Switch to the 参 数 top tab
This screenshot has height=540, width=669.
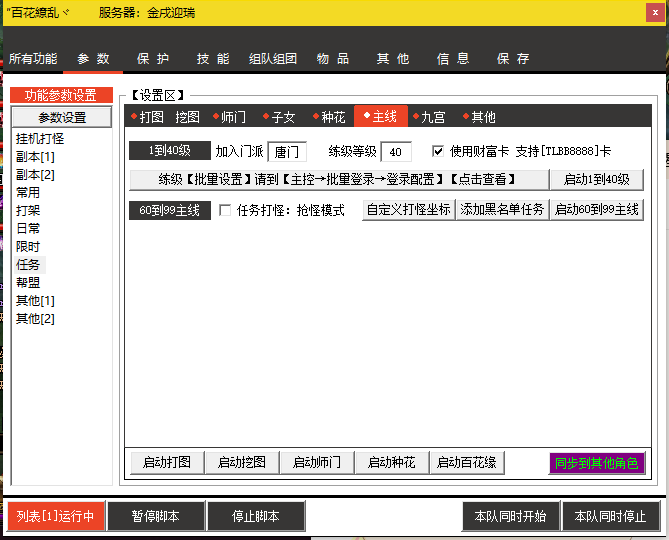coord(93,58)
